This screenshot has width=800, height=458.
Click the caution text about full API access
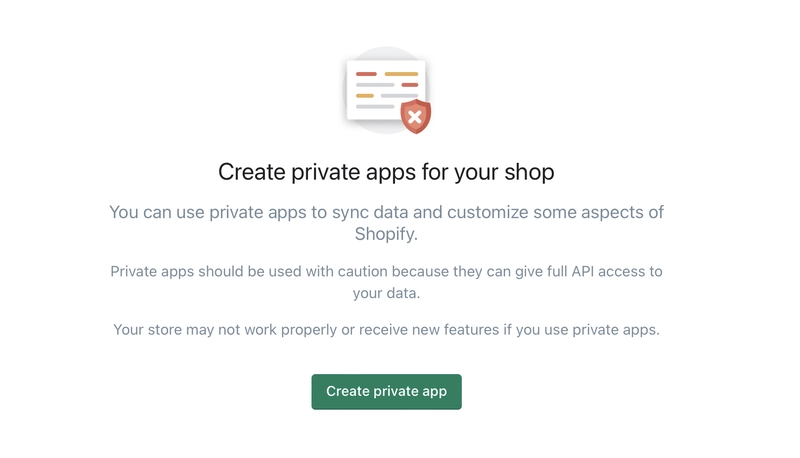coord(386,282)
